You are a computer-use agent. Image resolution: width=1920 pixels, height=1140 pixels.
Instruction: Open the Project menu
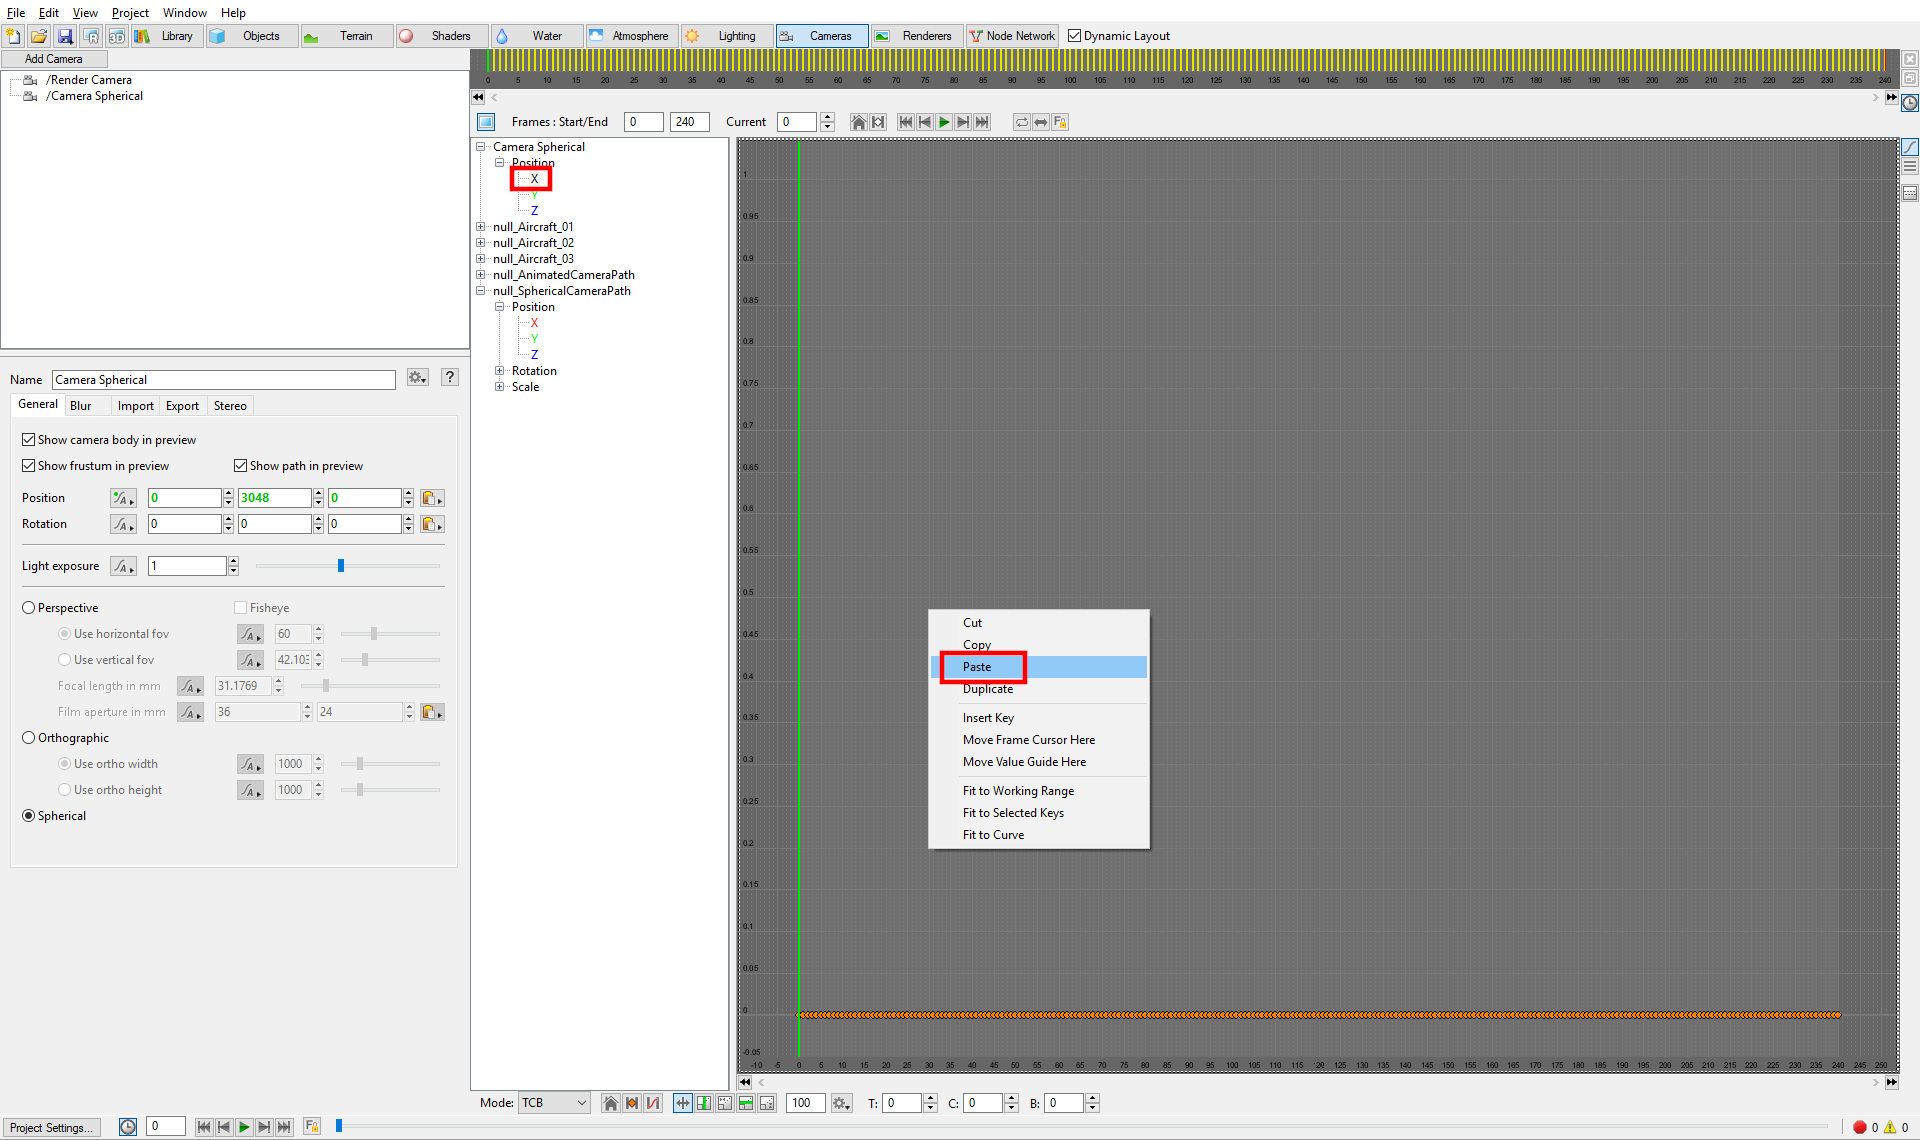click(x=130, y=13)
